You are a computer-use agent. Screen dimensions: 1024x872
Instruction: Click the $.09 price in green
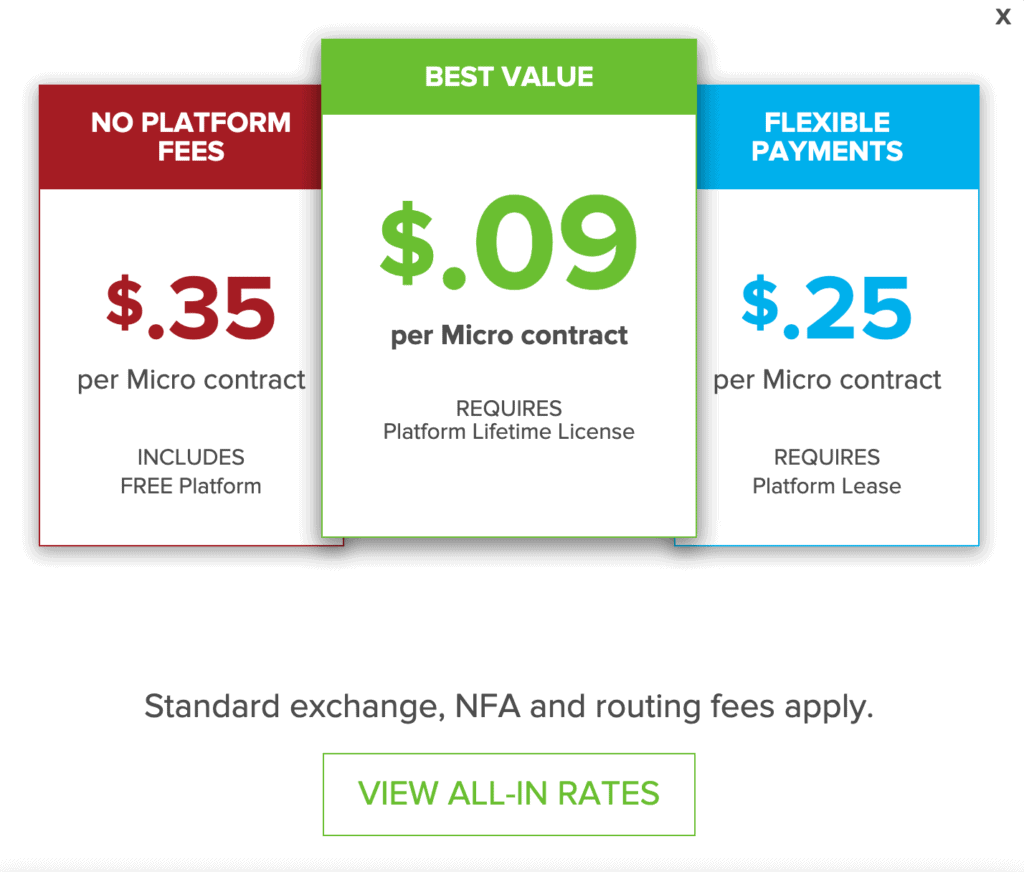pos(509,242)
